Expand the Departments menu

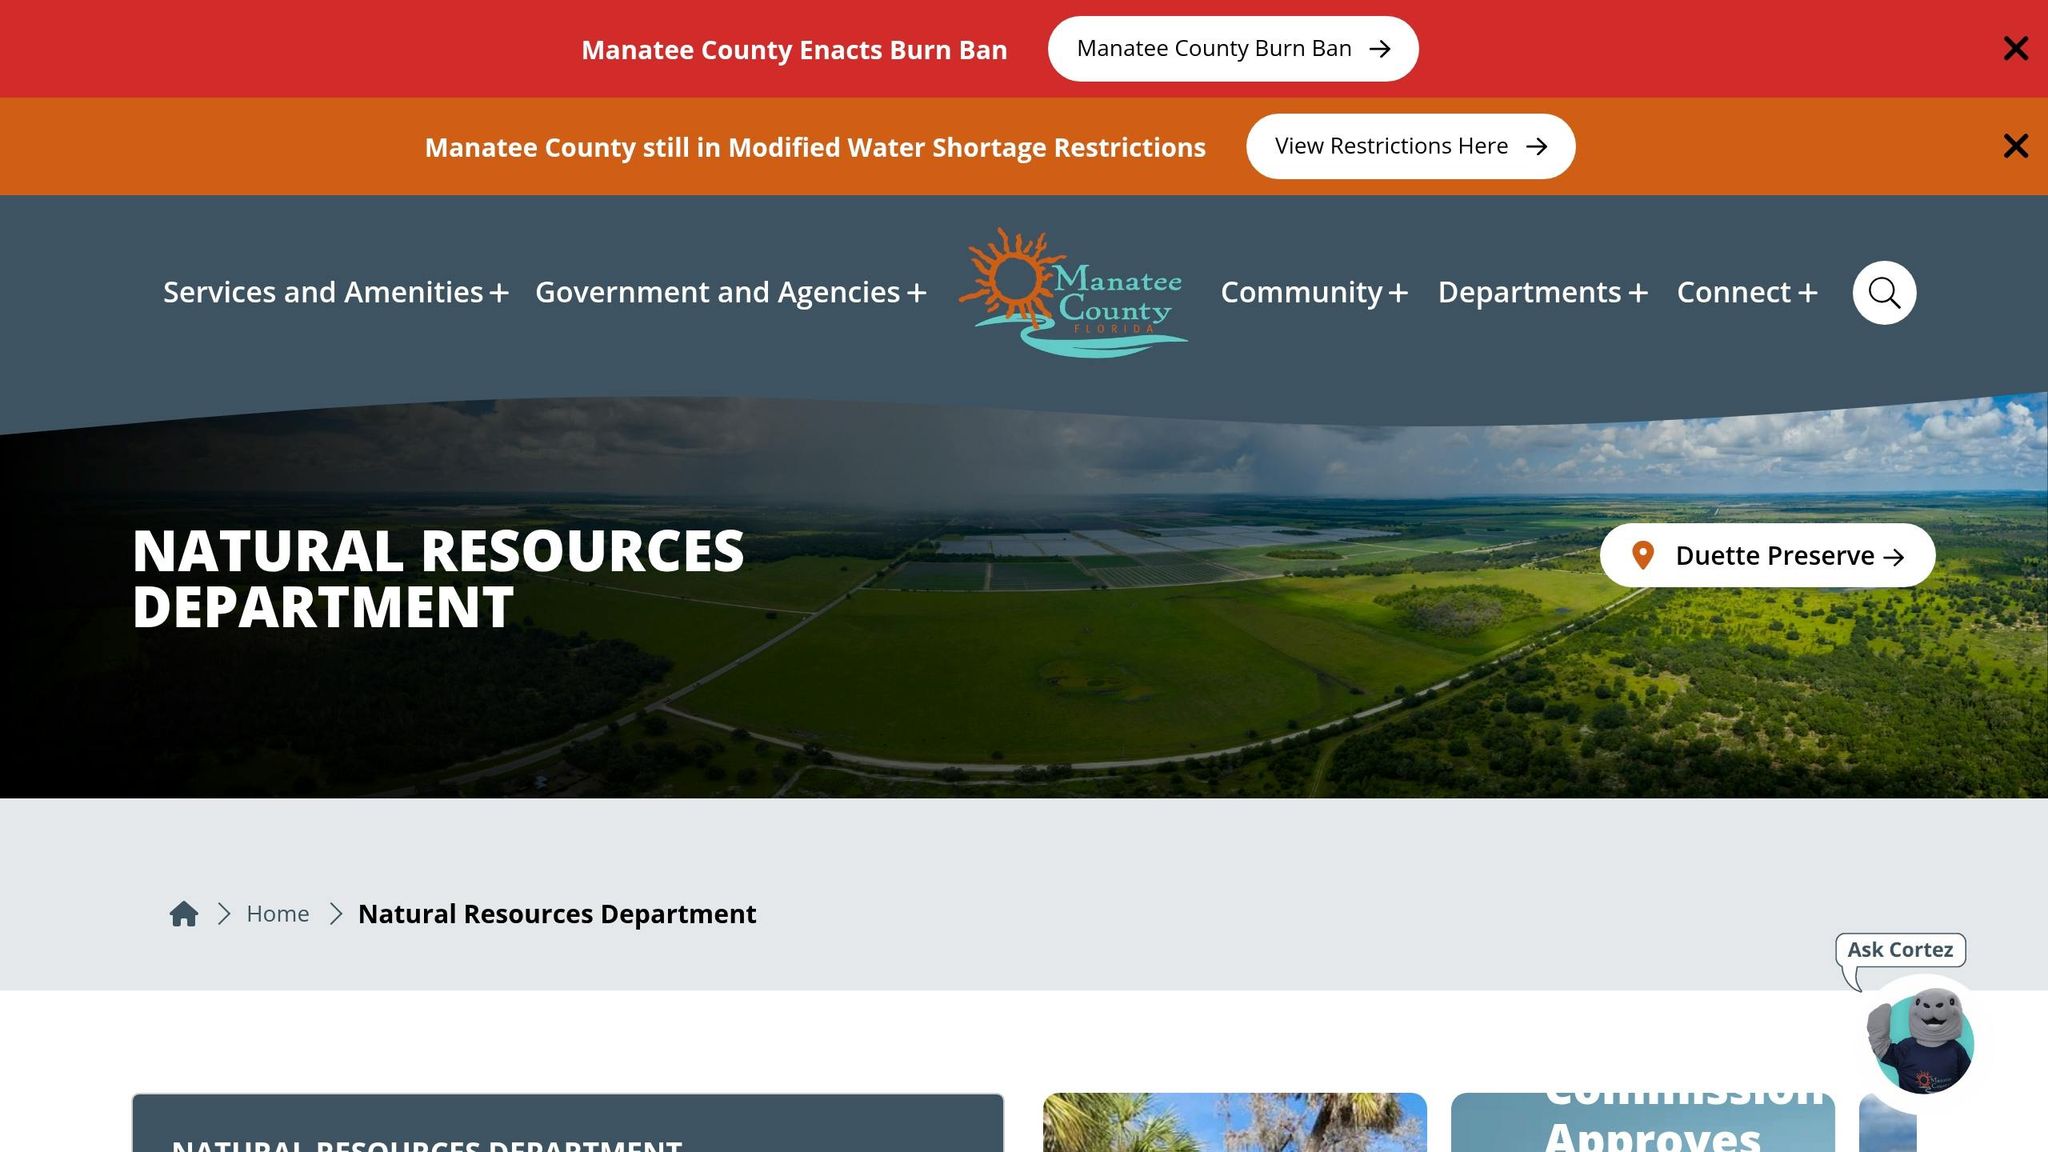1543,292
